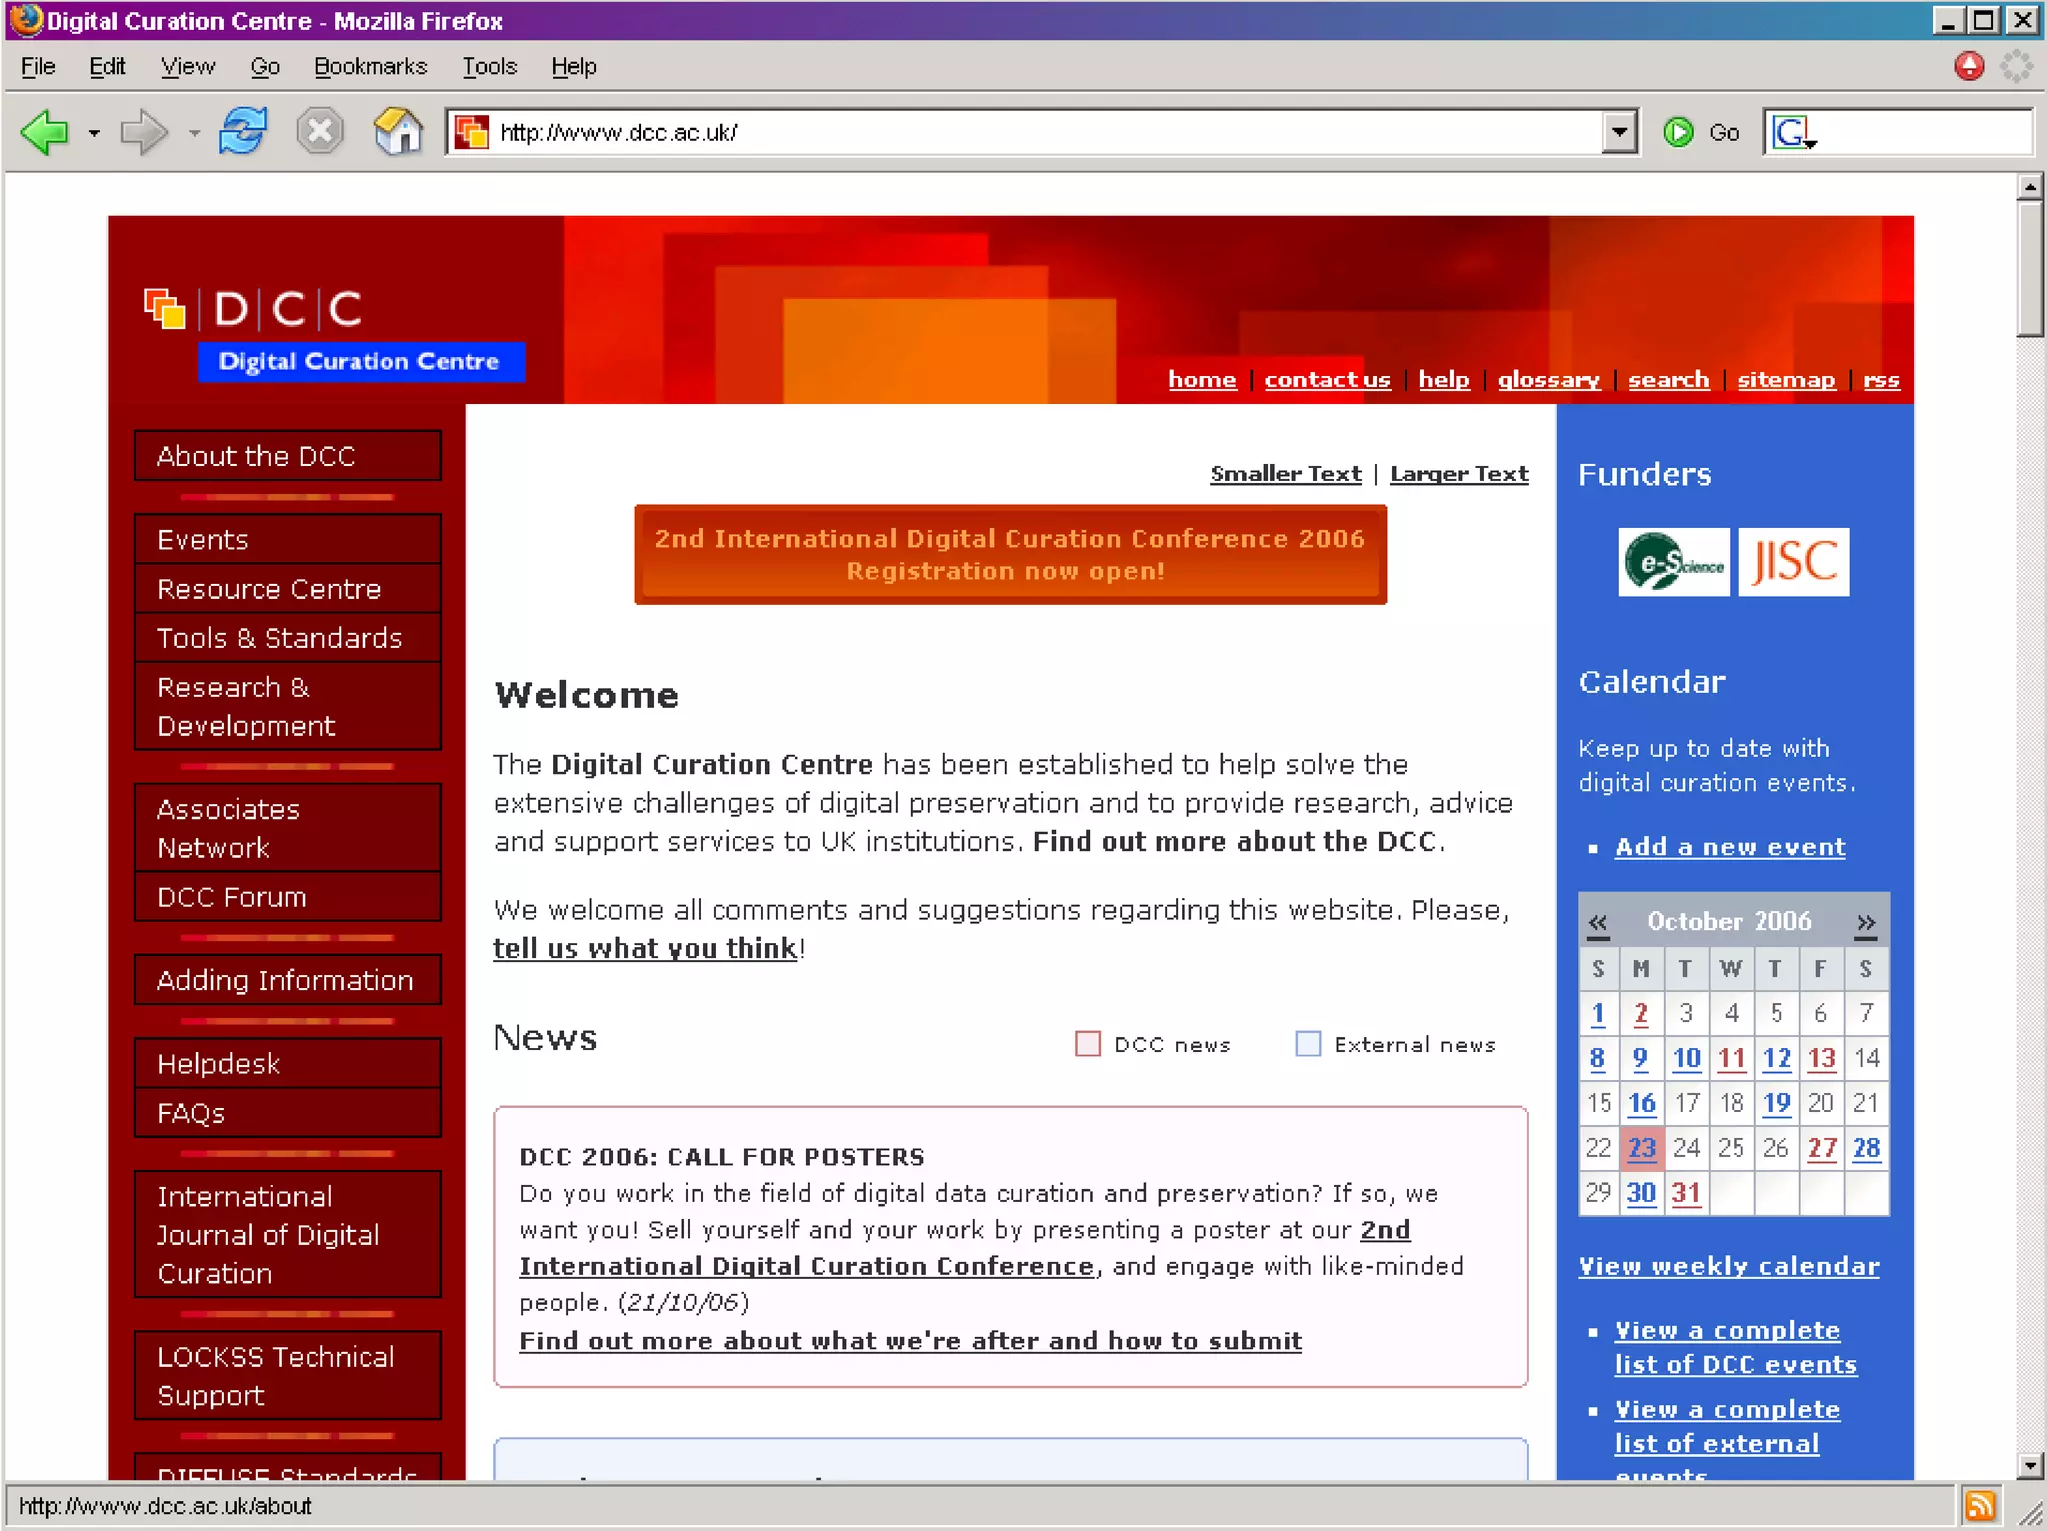Go to next month in calendar
The height and width of the screenshot is (1531, 2048).
(1866, 922)
